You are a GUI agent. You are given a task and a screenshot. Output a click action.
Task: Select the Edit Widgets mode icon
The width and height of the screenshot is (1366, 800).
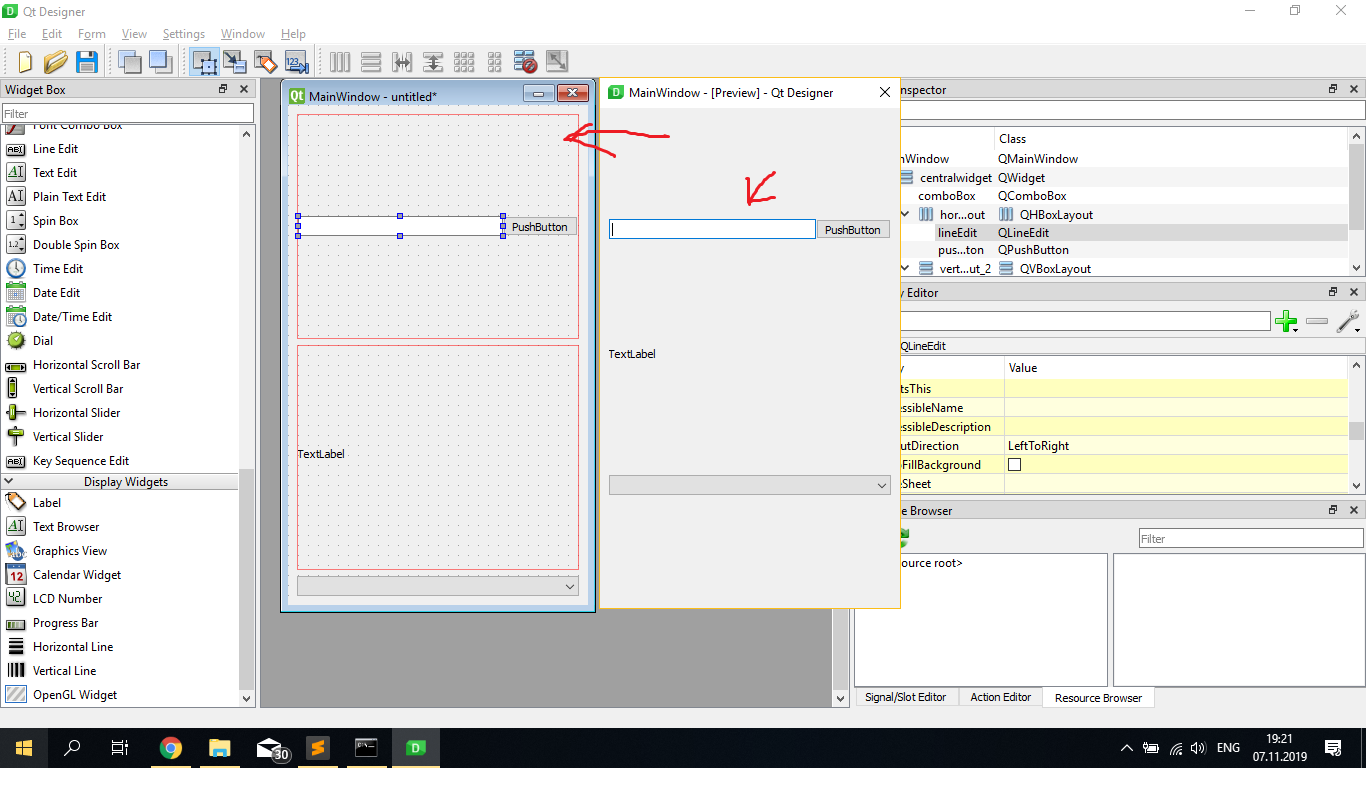click(x=204, y=62)
